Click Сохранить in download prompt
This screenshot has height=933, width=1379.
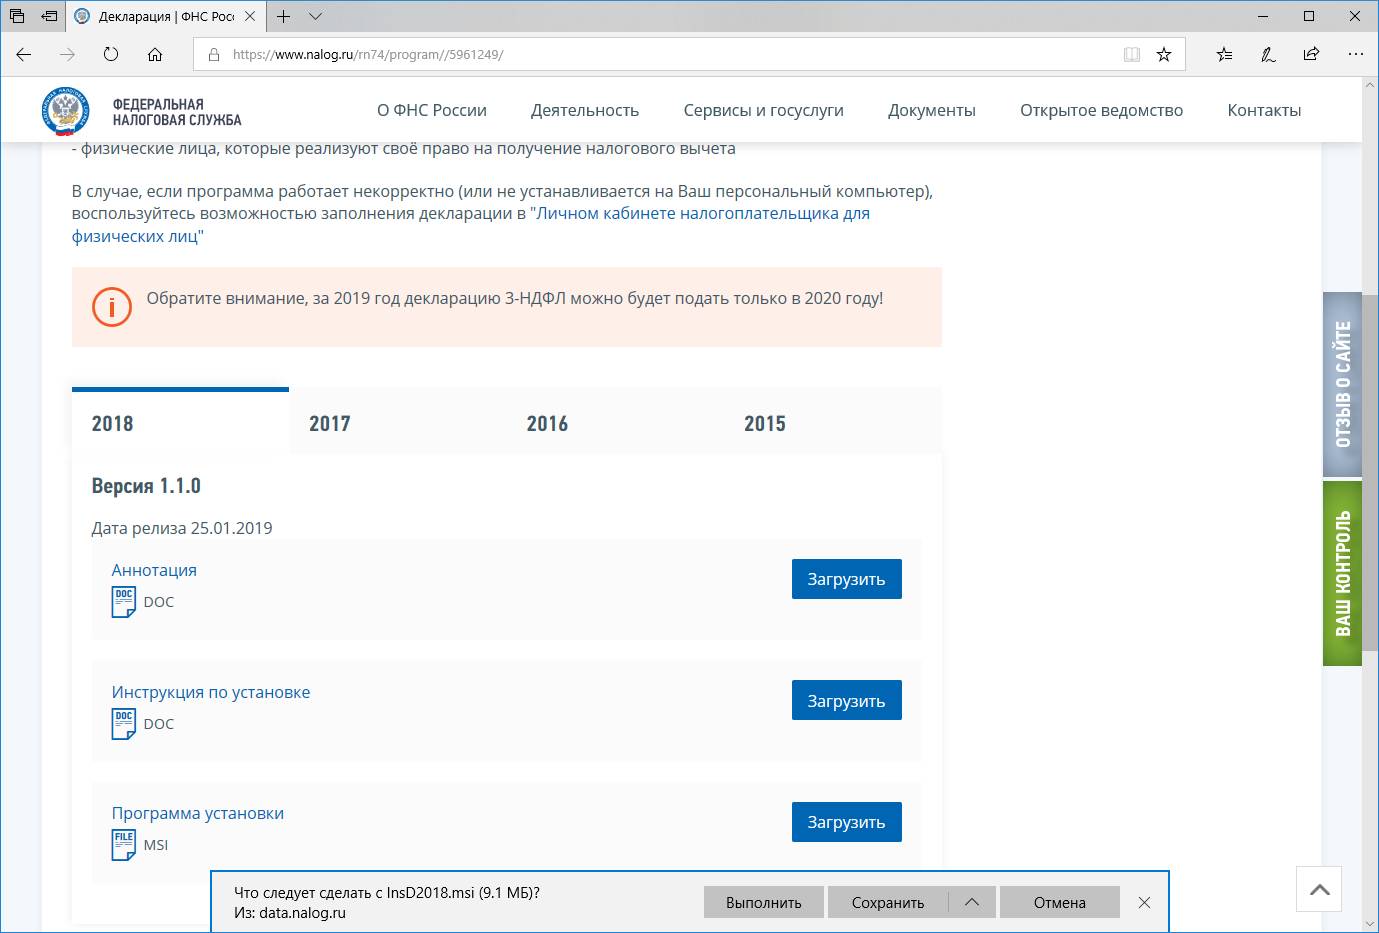tap(888, 902)
